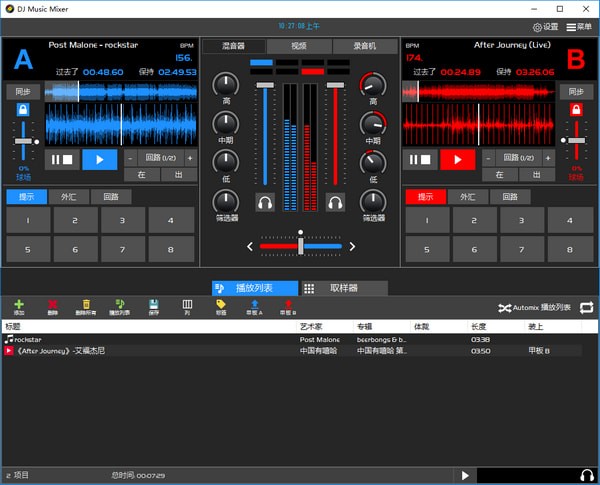Switch to the 视频 tab
The width and height of the screenshot is (600, 485).
pos(299,46)
